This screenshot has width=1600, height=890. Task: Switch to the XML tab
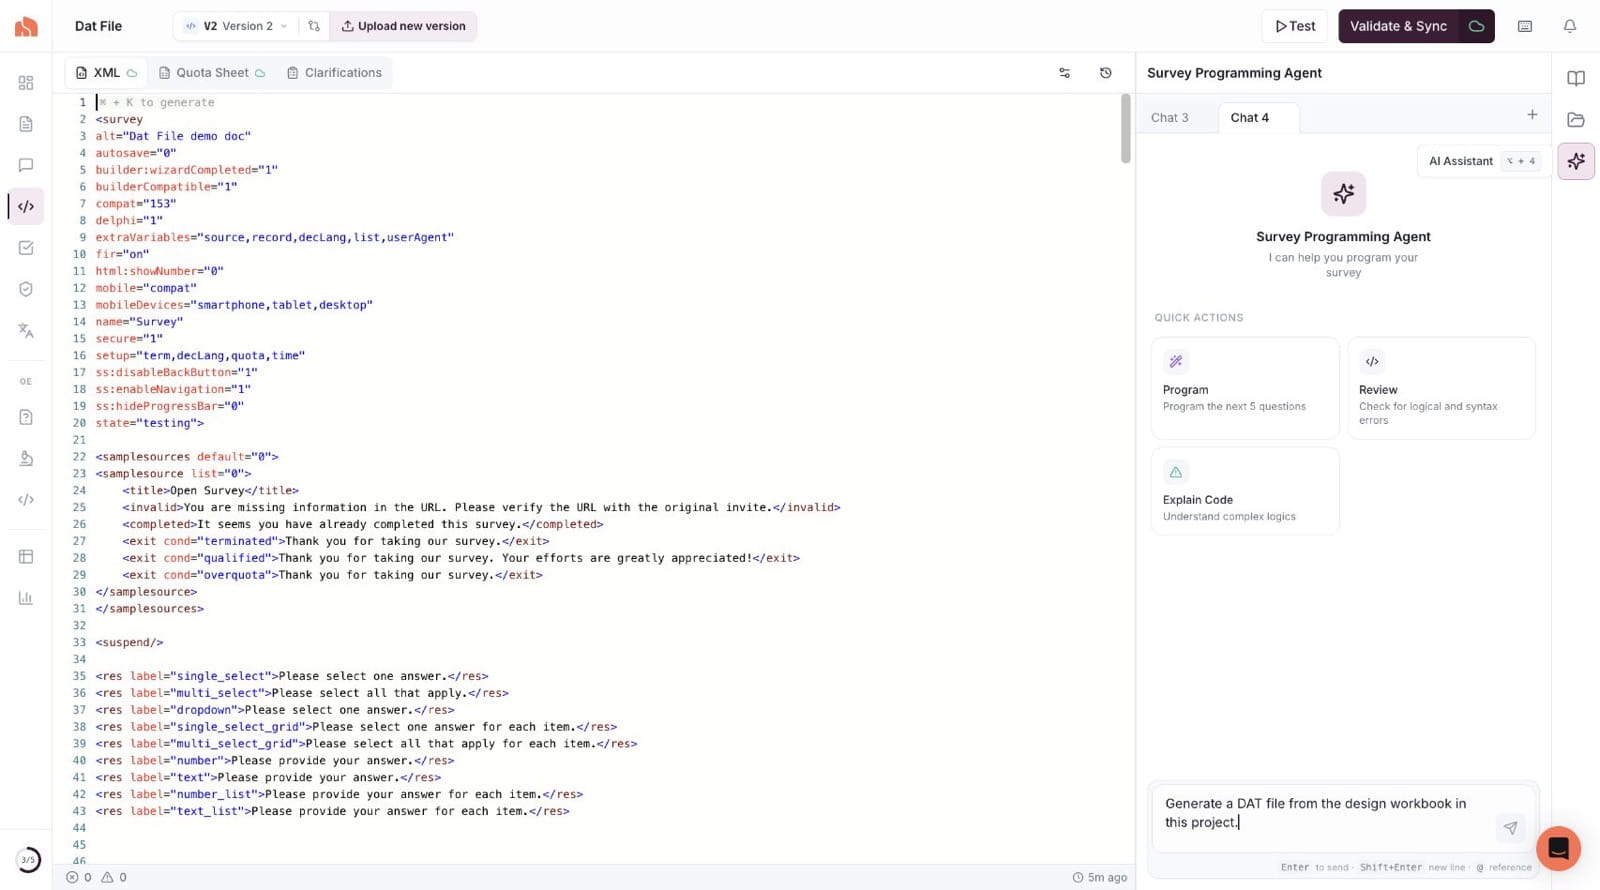click(x=106, y=73)
